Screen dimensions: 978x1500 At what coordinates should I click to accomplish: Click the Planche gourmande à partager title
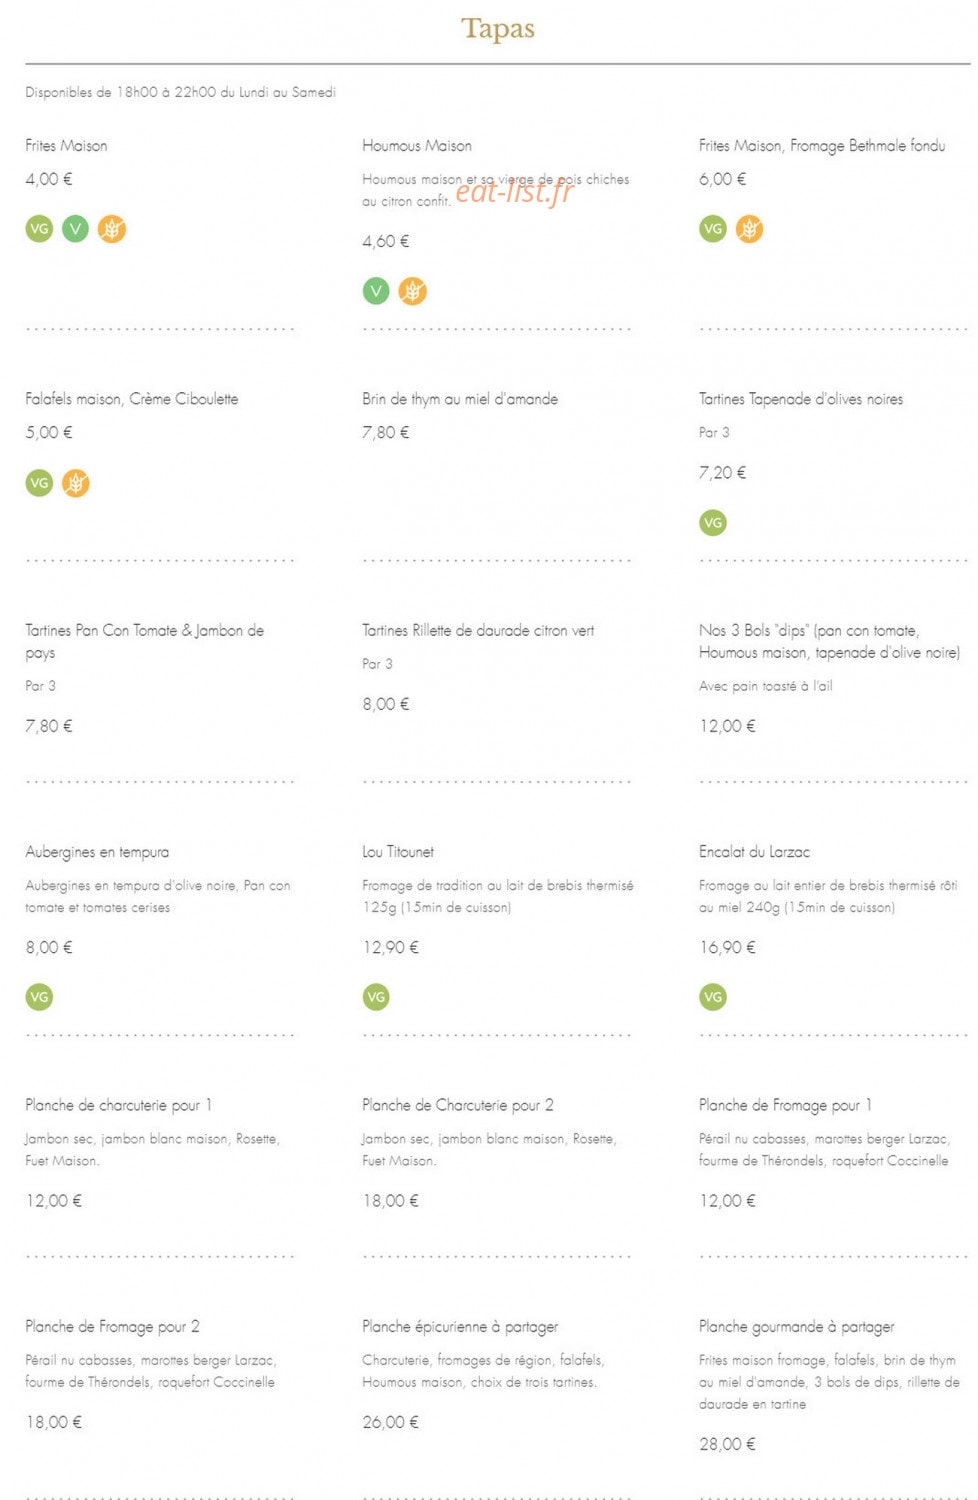(797, 1327)
